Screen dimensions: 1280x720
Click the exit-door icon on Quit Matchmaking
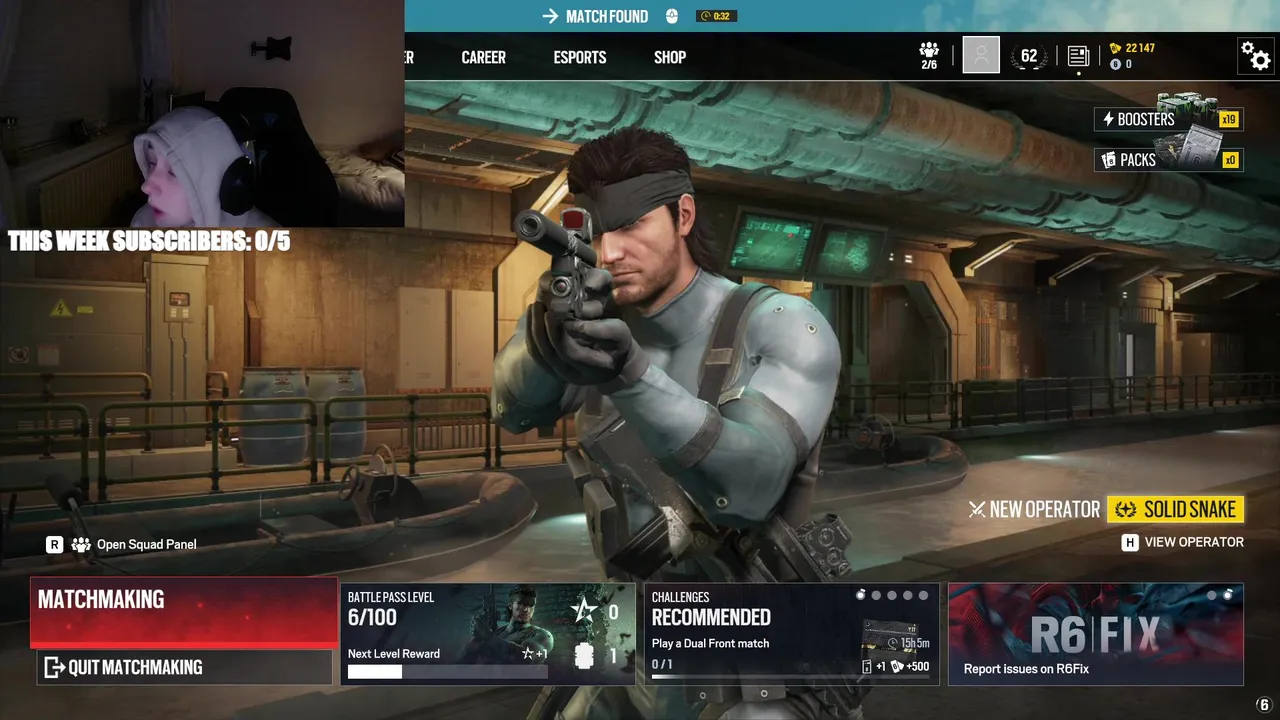click(54, 667)
